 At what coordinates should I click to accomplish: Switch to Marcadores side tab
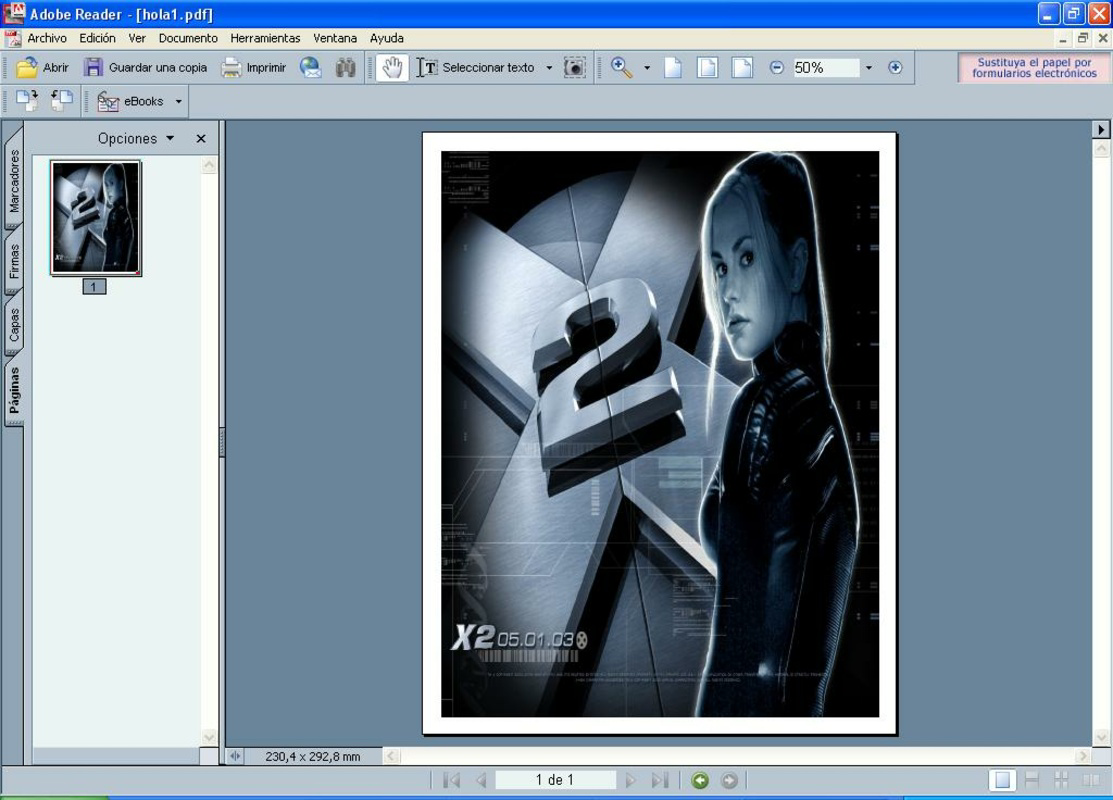click(14, 181)
